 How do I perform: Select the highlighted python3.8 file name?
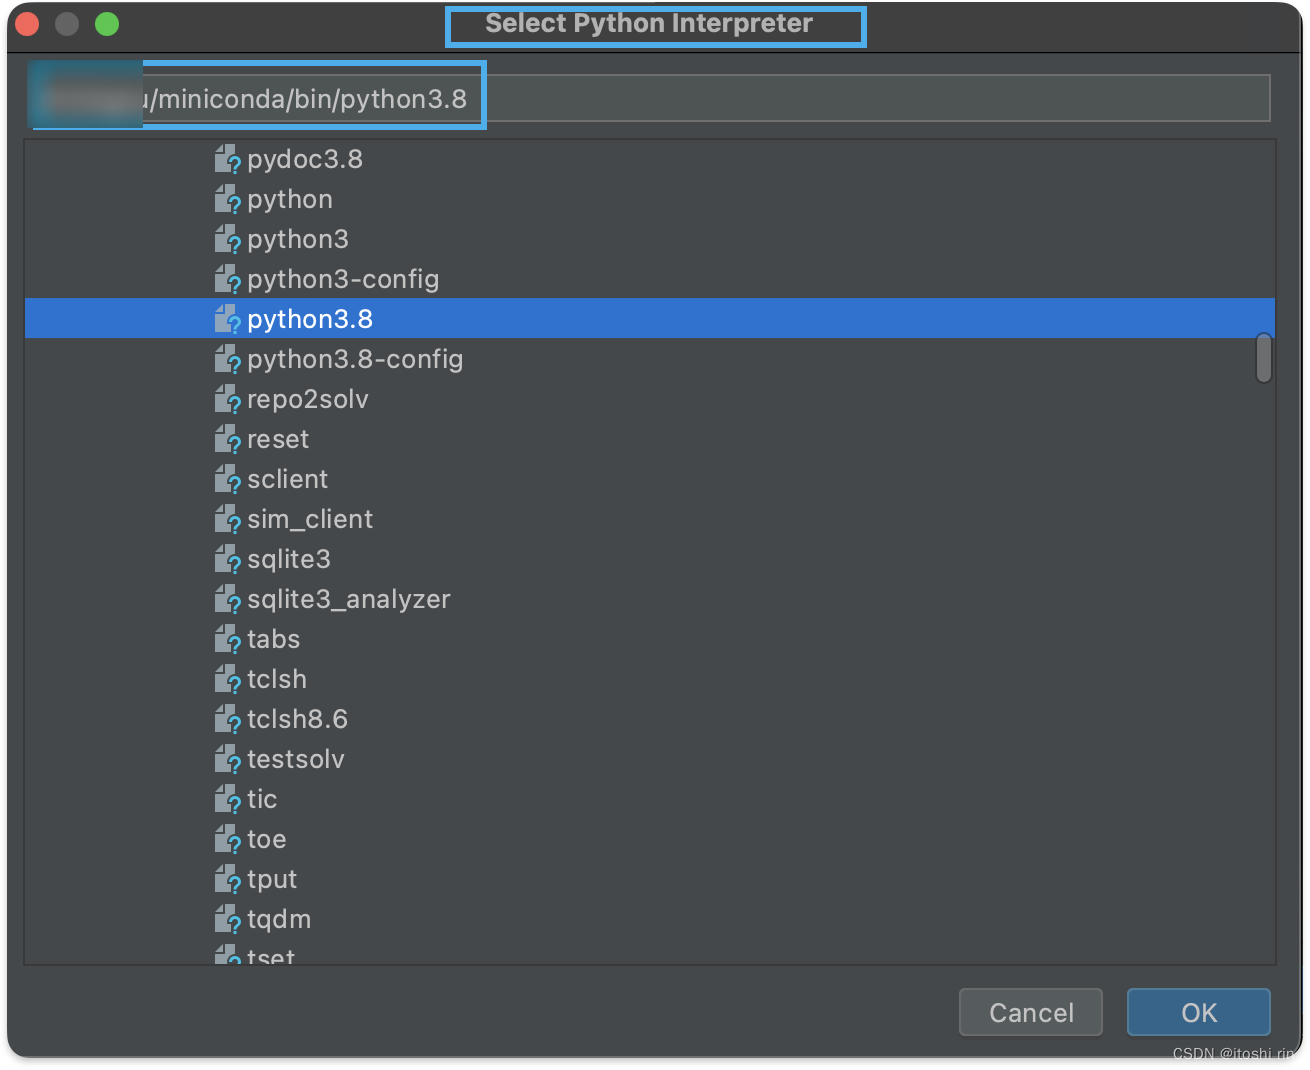click(x=310, y=320)
